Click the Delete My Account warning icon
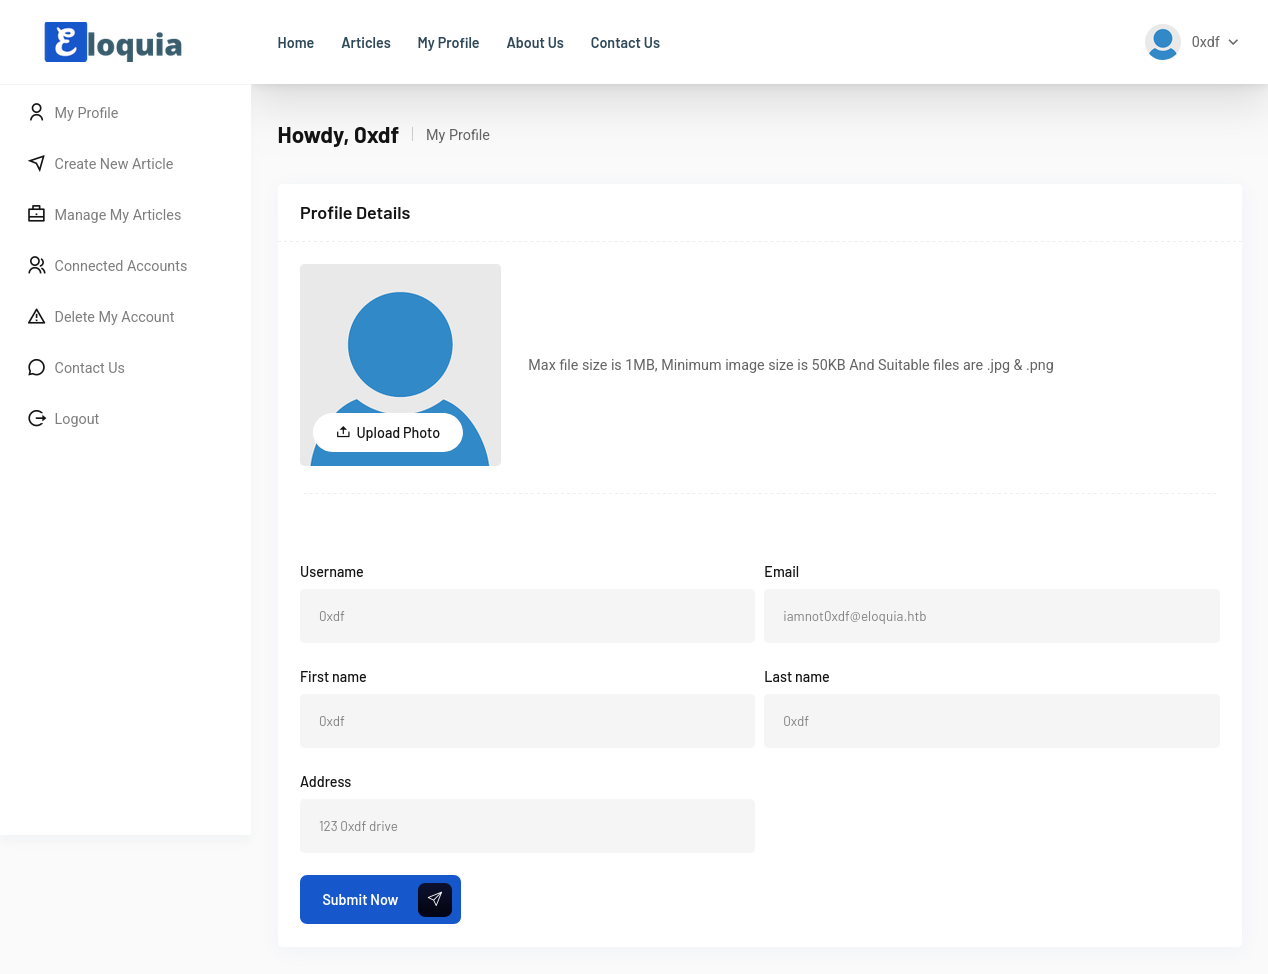Screen dimensions: 1268x974 (37, 316)
